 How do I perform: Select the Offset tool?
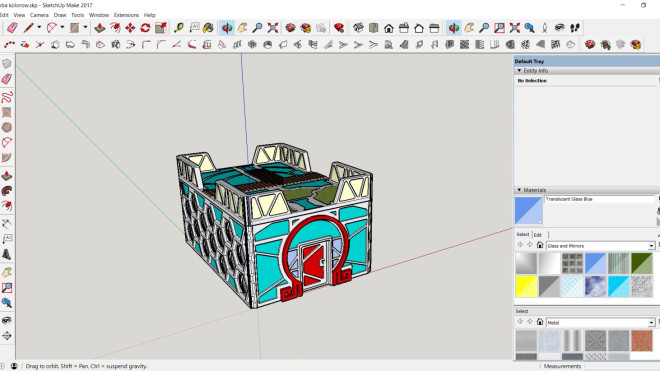point(115,28)
